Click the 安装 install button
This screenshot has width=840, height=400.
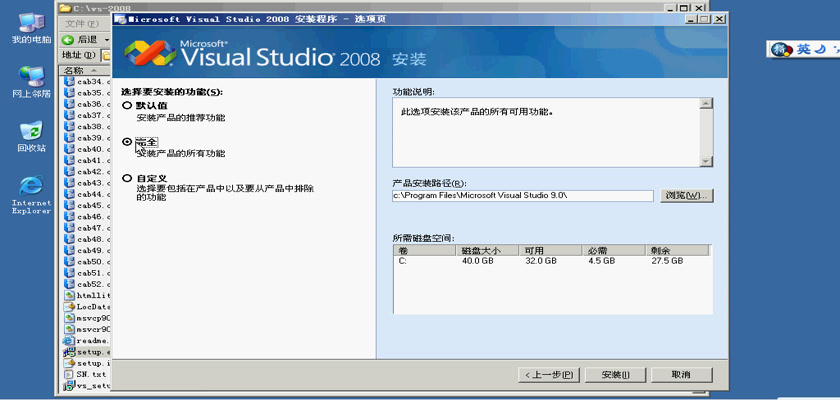click(x=616, y=375)
